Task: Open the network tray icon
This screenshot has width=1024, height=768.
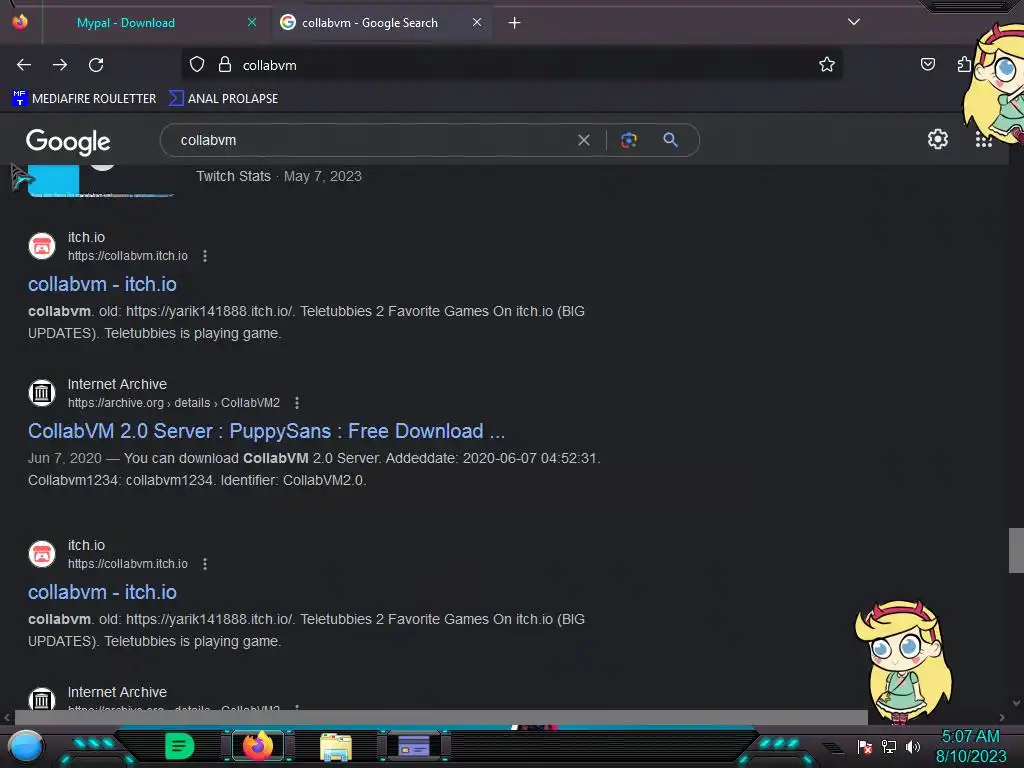Action: [x=889, y=746]
